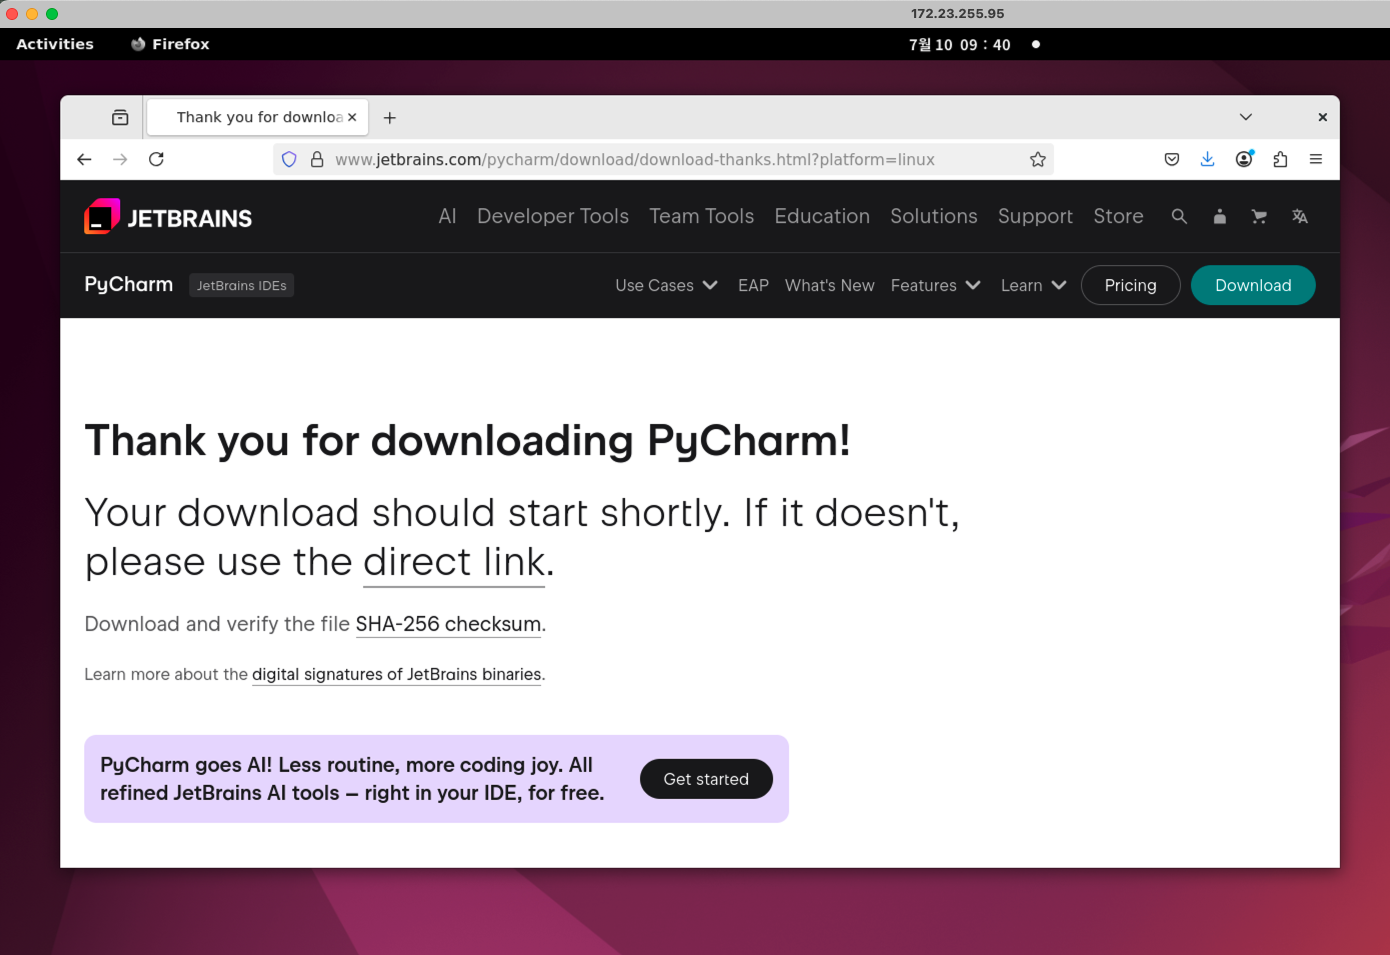This screenshot has height=955, width=1390.
Task: Click the Save to Pocket icon
Action: 1172,159
